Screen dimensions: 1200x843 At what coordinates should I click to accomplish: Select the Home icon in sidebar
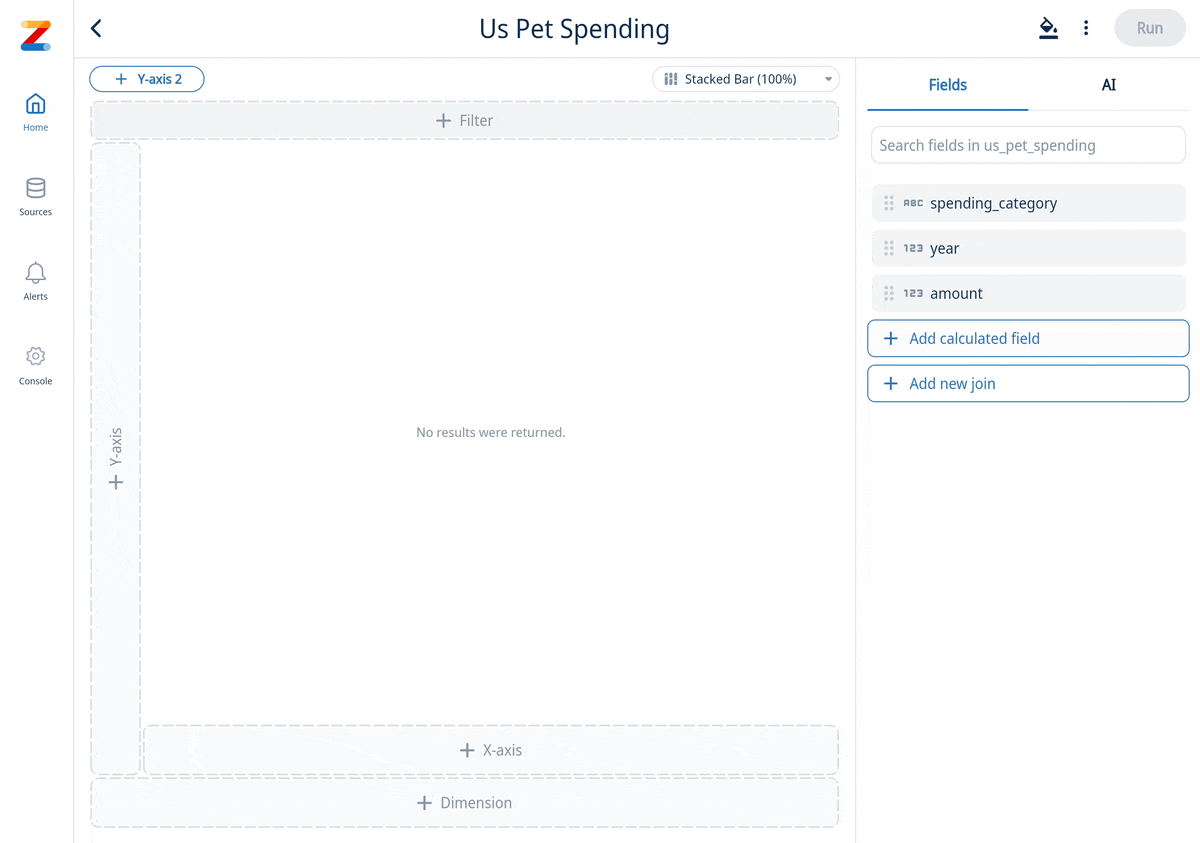pos(35,102)
